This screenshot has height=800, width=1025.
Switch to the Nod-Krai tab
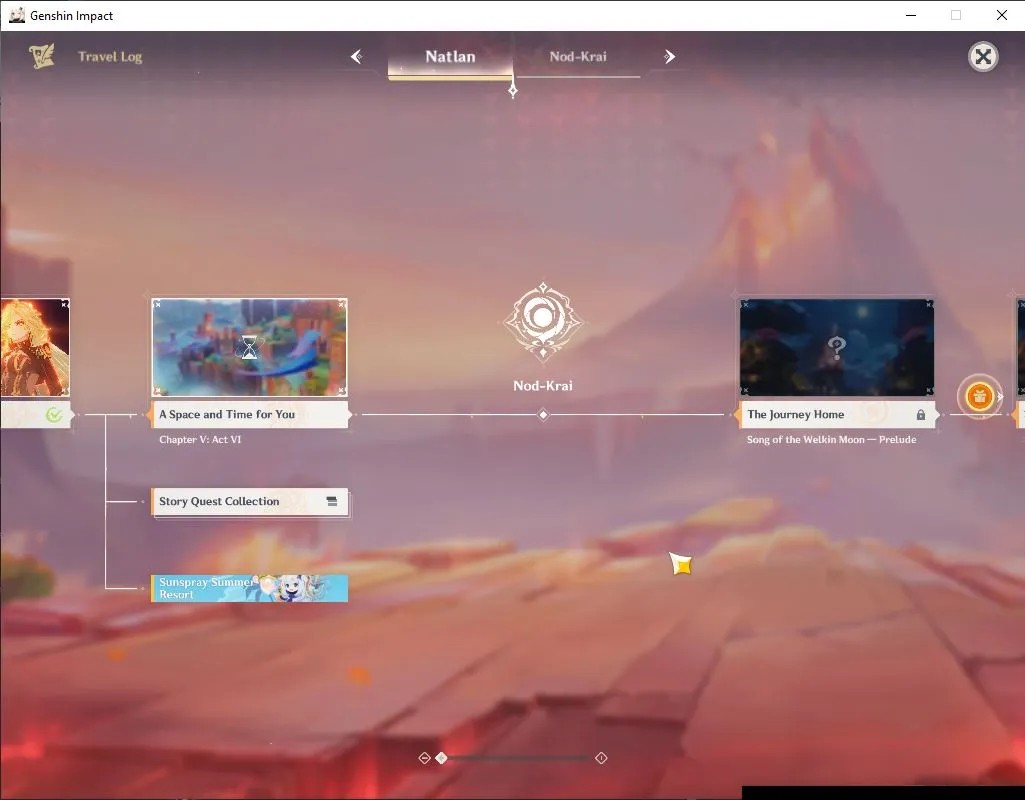tap(578, 57)
